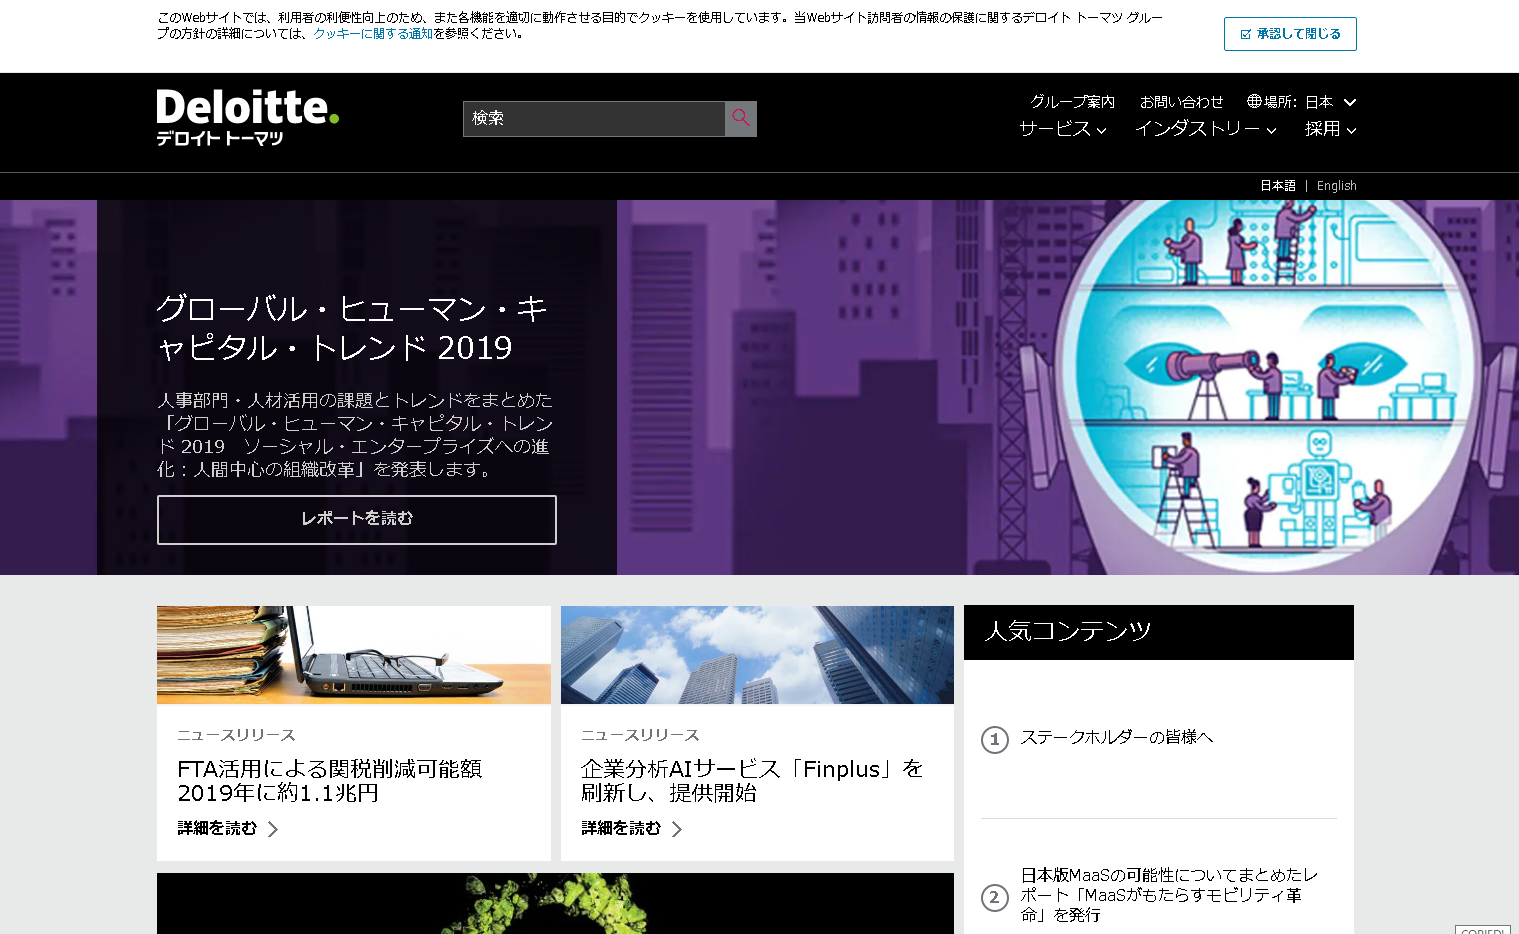Open the お問い合わせ menu item

[x=1181, y=102]
